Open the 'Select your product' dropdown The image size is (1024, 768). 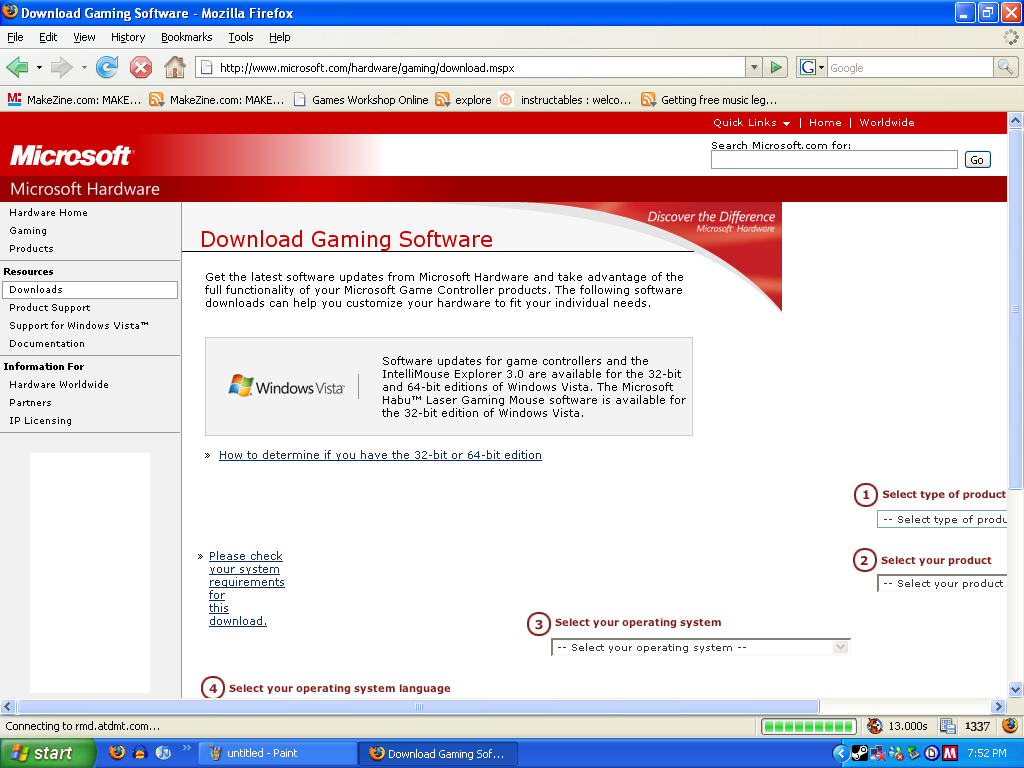point(942,584)
